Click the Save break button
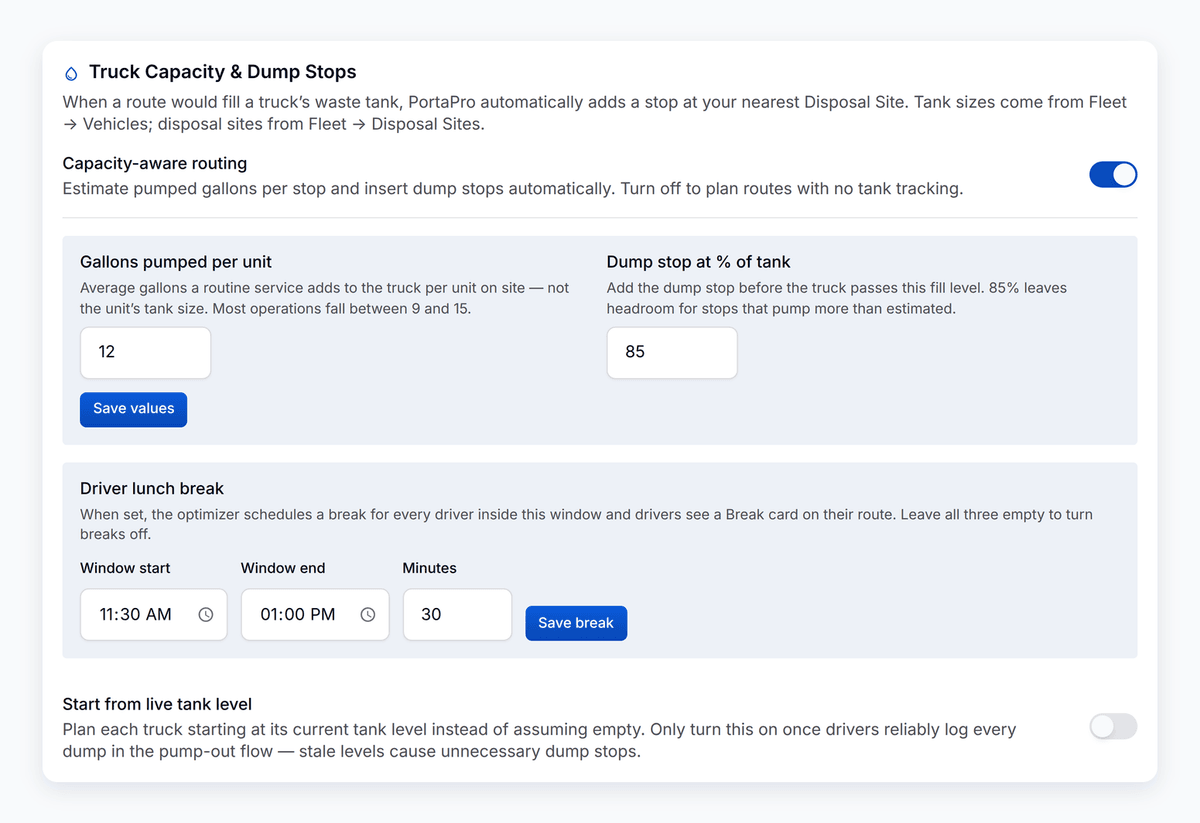The width and height of the screenshot is (1200, 823). (576, 623)
